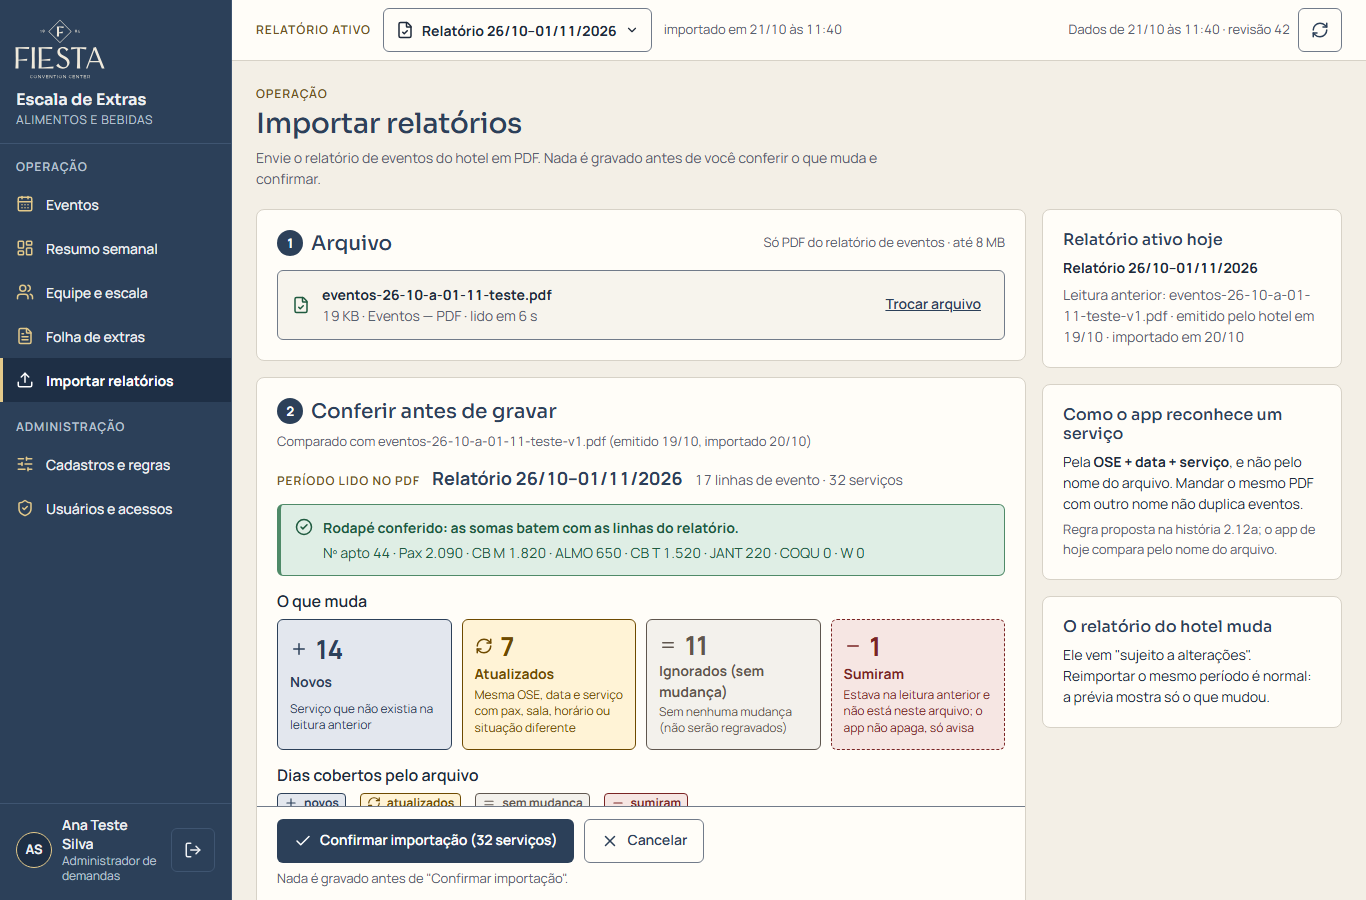Select Importar relatórios in the sidebar
1366x900 pixels.
coord(116,381)
